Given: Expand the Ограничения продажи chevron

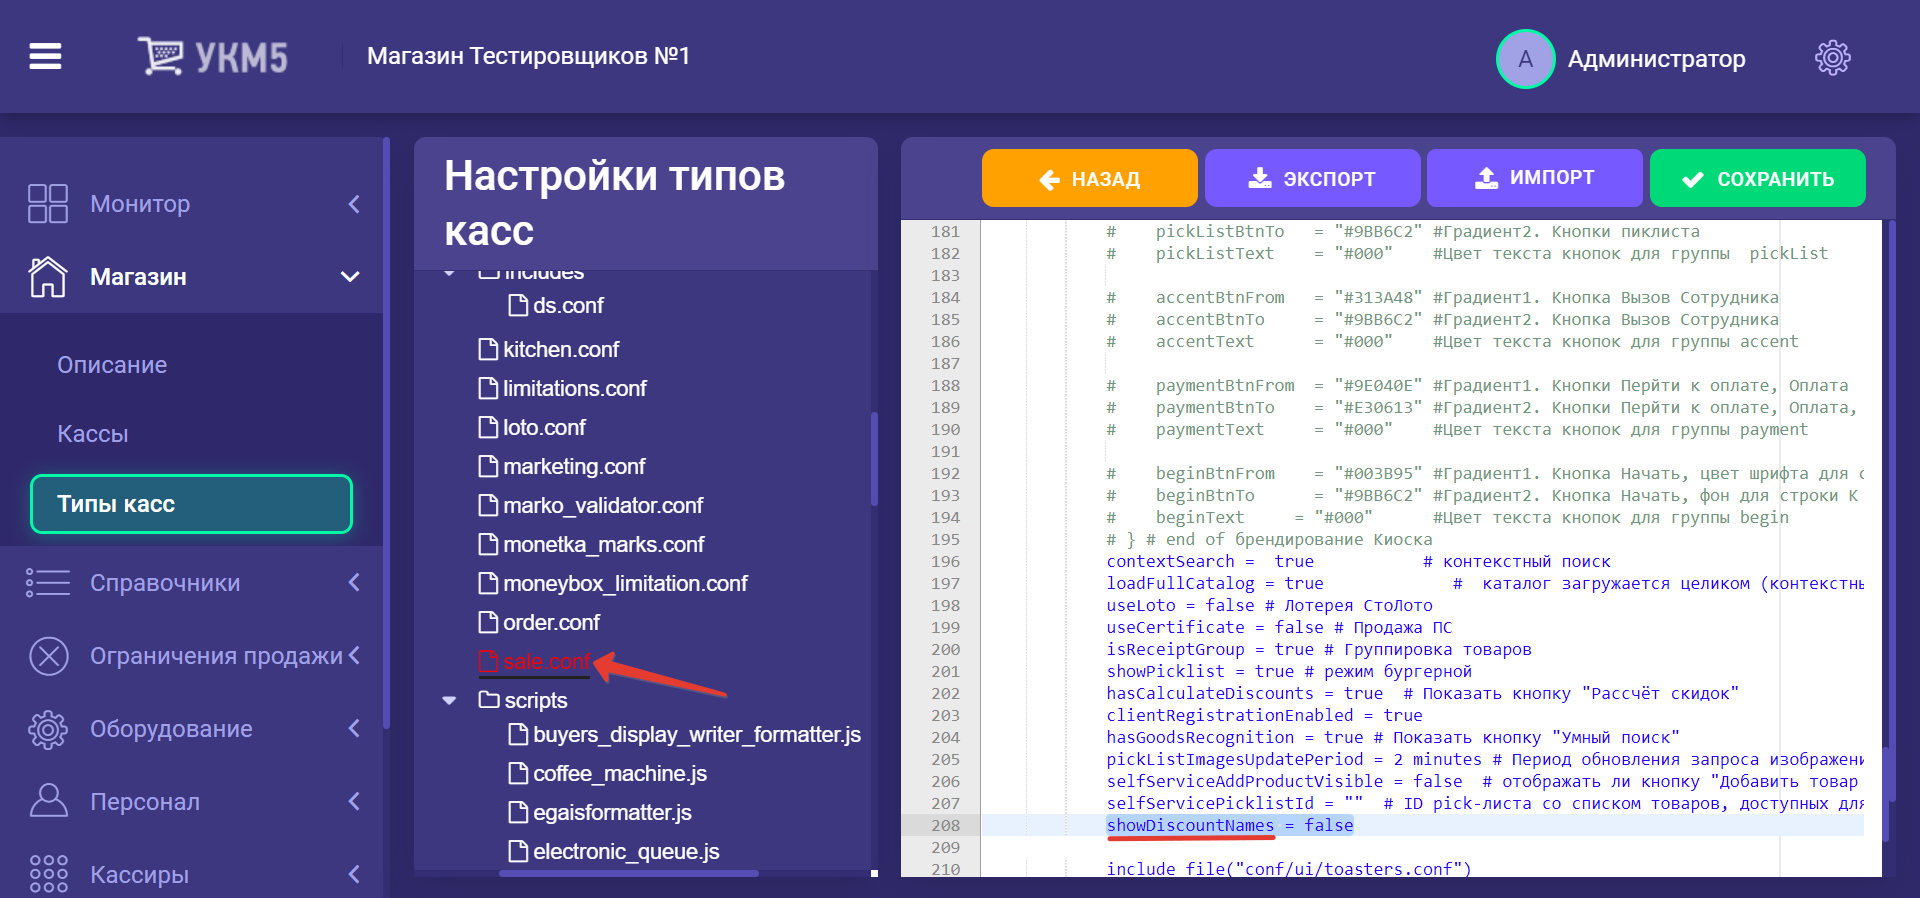Looking at the screenshot, I should 354,656.
